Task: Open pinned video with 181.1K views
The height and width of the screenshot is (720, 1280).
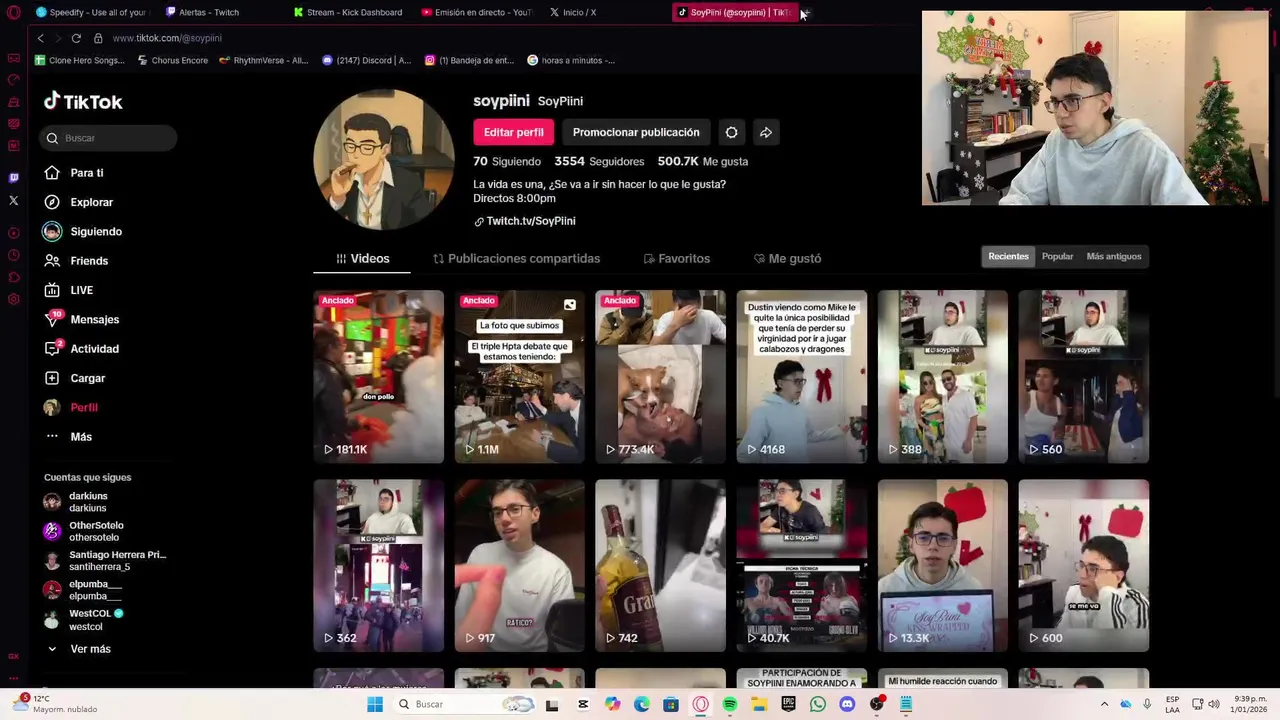Action: 378,377
